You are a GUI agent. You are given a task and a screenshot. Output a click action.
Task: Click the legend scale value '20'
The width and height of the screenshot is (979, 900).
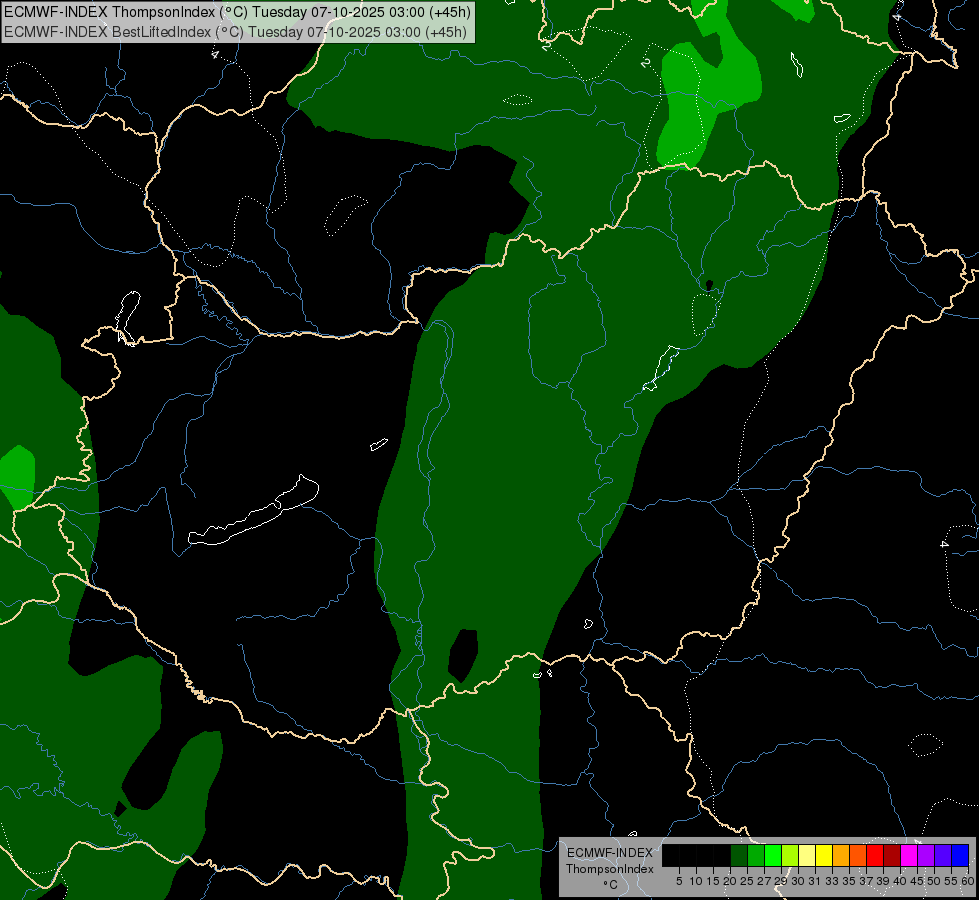point(731,881)
